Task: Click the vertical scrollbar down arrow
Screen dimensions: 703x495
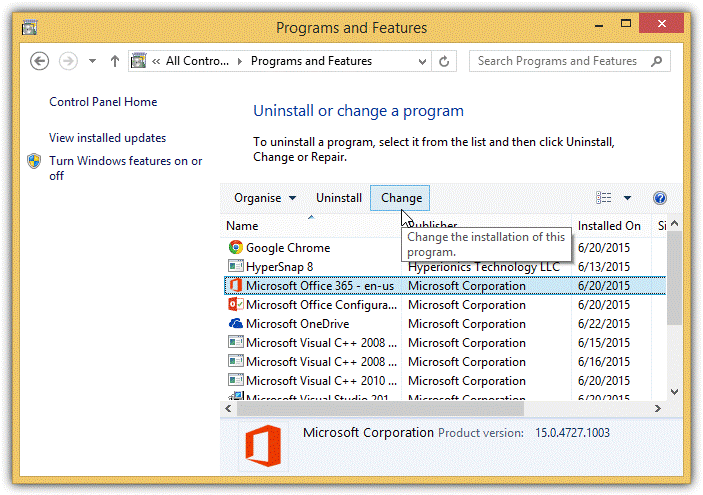Action: pos(674,392)
